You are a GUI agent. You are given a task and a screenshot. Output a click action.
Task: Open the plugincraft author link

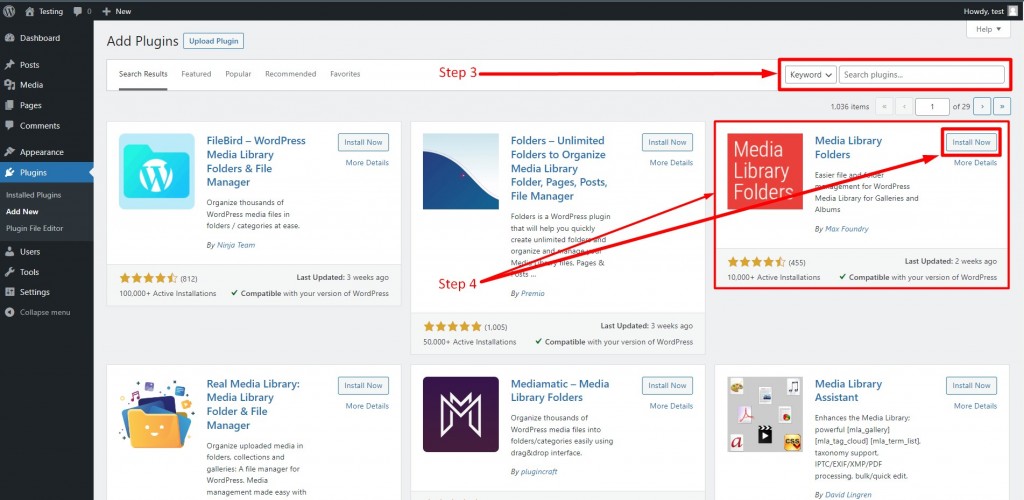[539, 471]
